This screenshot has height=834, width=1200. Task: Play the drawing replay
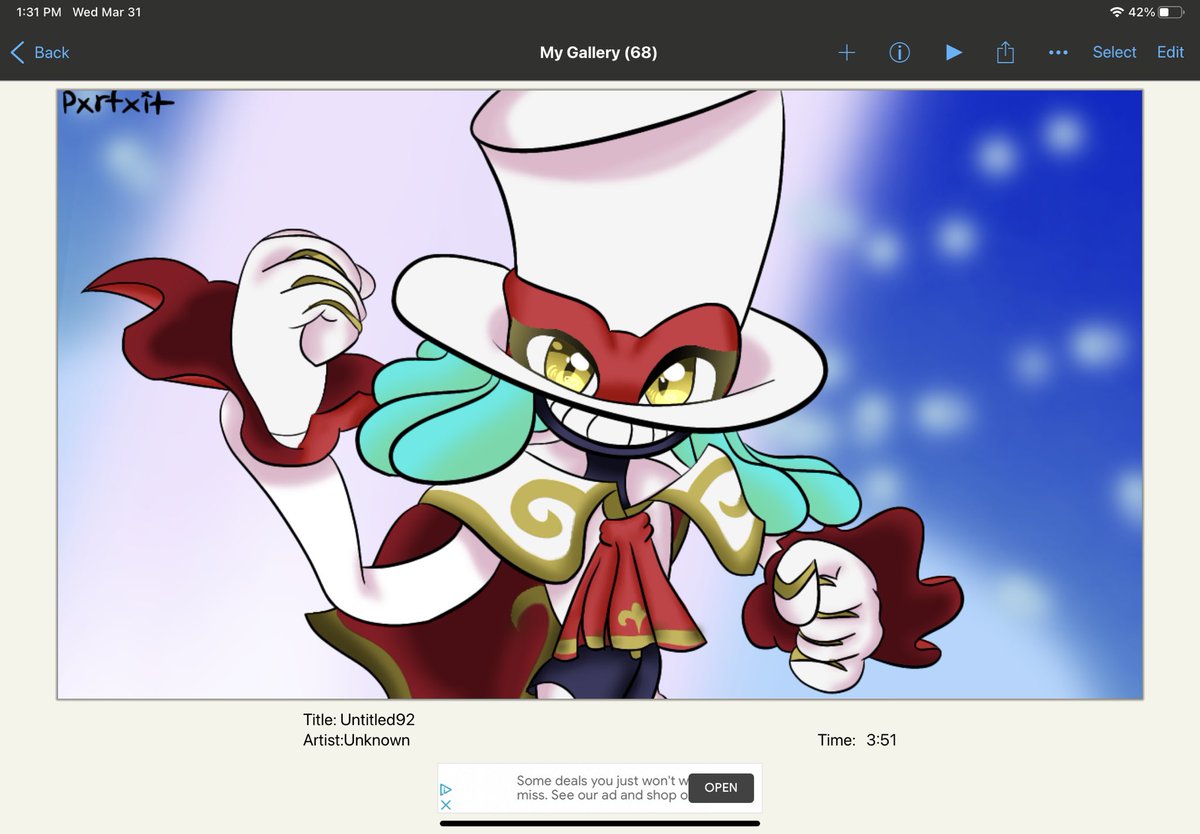tap(954, 52)
